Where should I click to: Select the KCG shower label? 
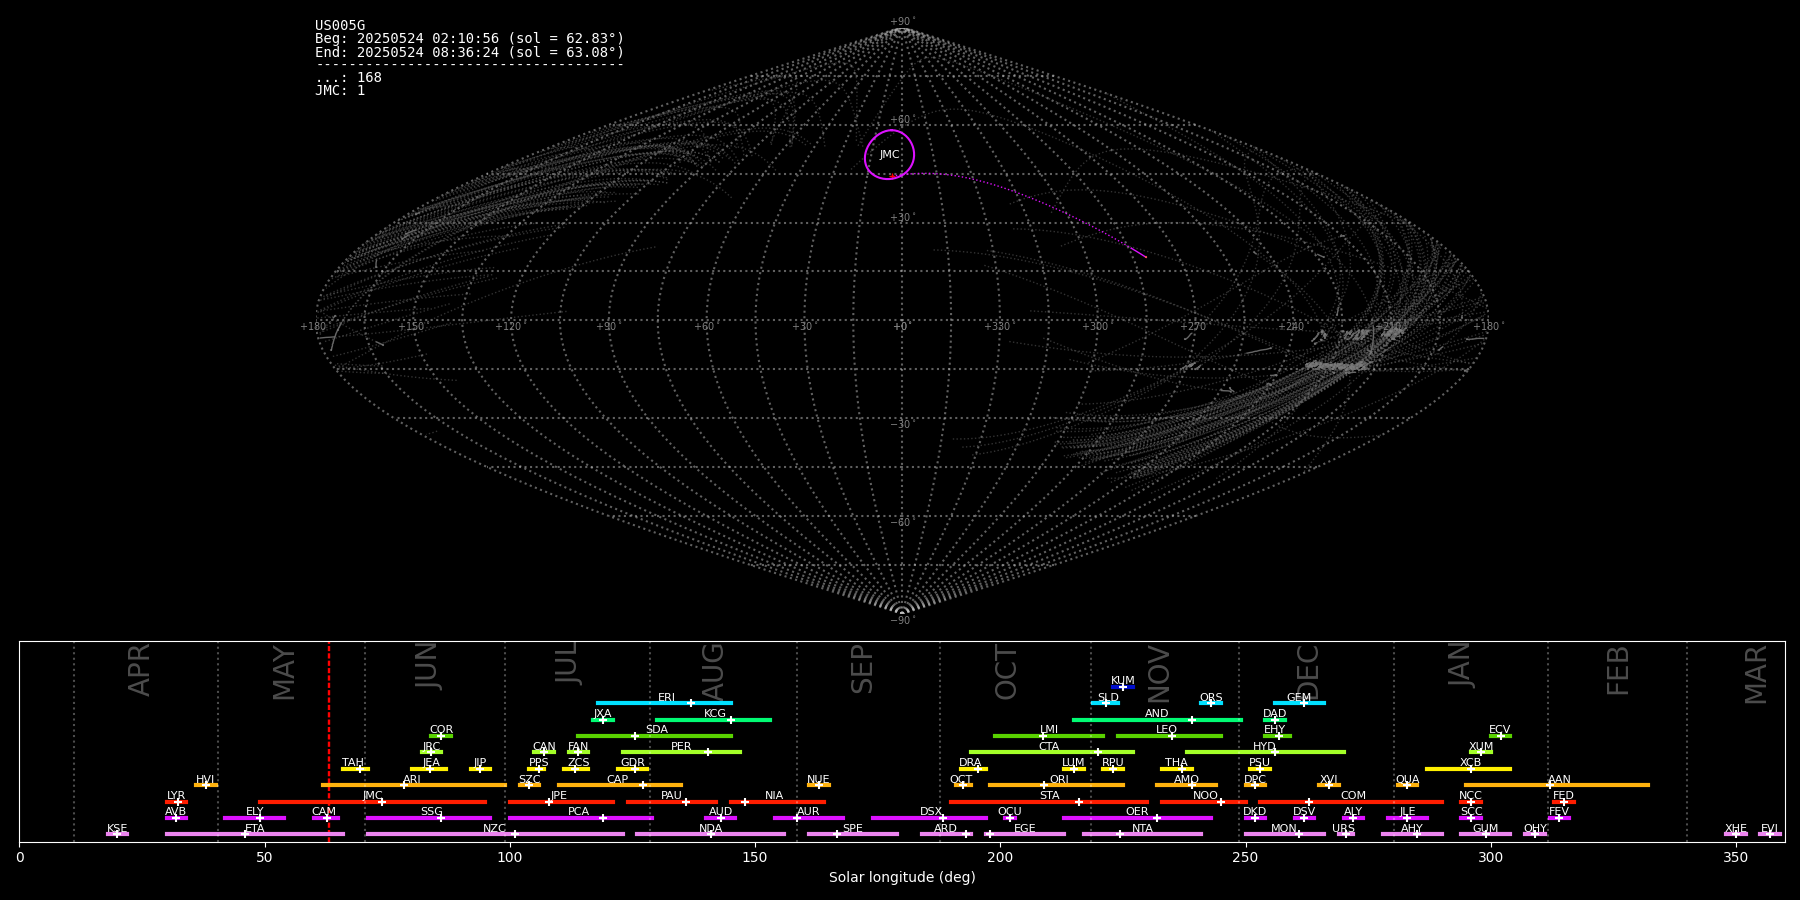pos(715,714)
